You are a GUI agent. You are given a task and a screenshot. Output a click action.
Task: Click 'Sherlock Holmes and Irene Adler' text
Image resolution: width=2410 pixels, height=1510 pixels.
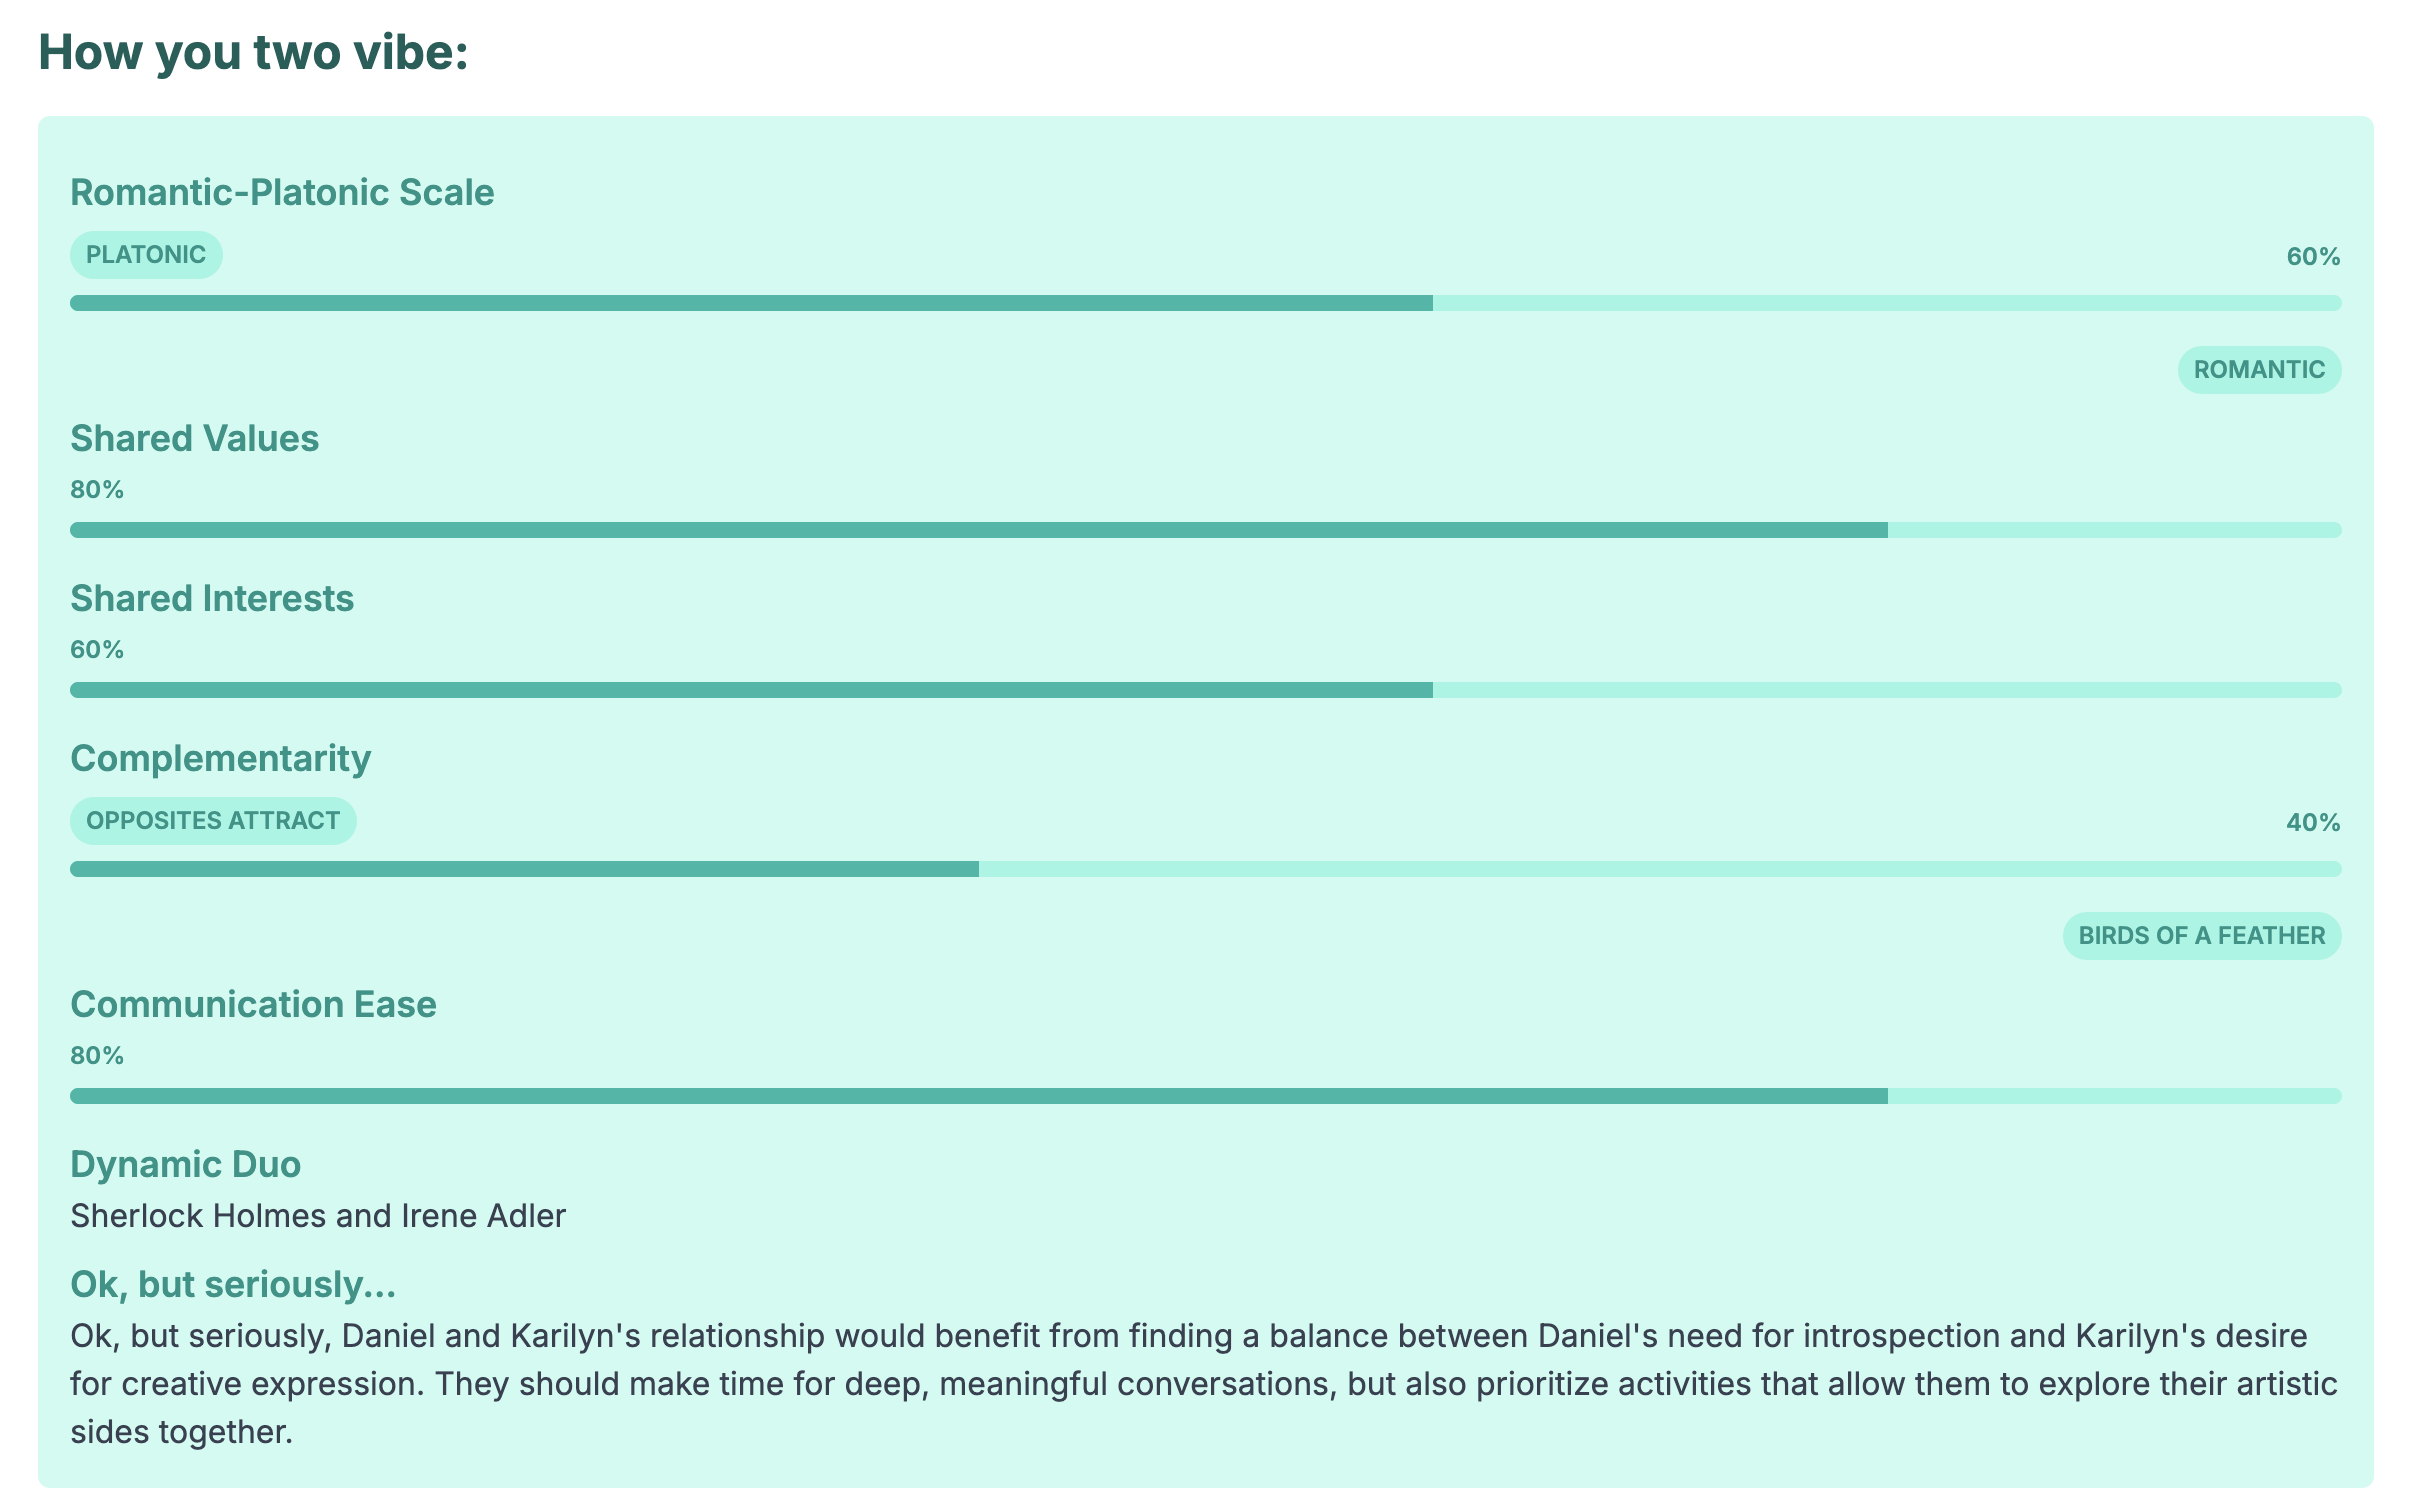click(318, 1216)
